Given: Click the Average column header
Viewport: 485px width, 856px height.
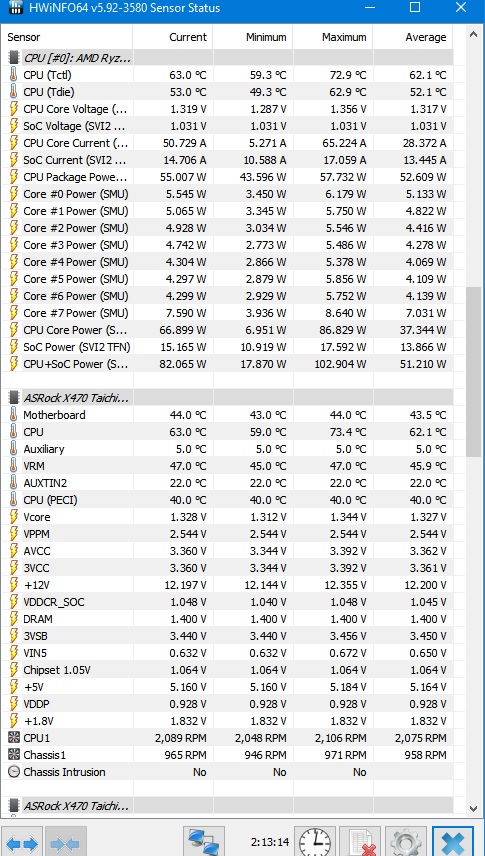Looking at the screenshot, I should click(x=413, y=37).
